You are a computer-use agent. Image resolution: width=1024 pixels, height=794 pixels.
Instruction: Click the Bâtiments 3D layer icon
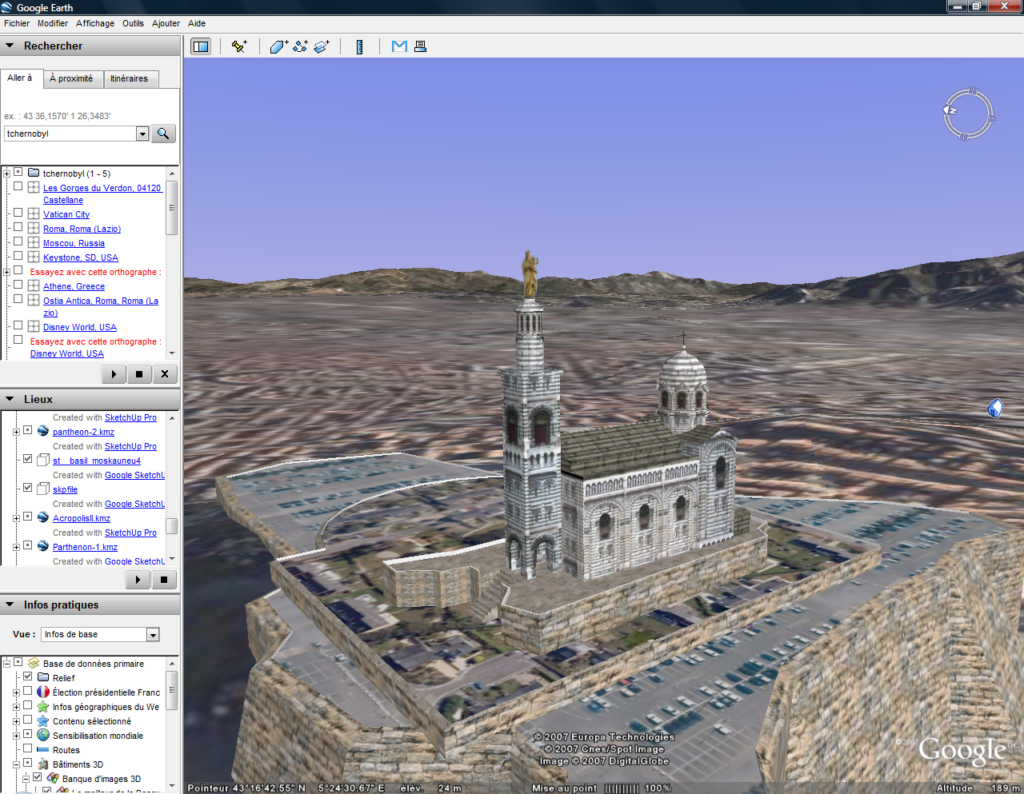coord(43,764)
